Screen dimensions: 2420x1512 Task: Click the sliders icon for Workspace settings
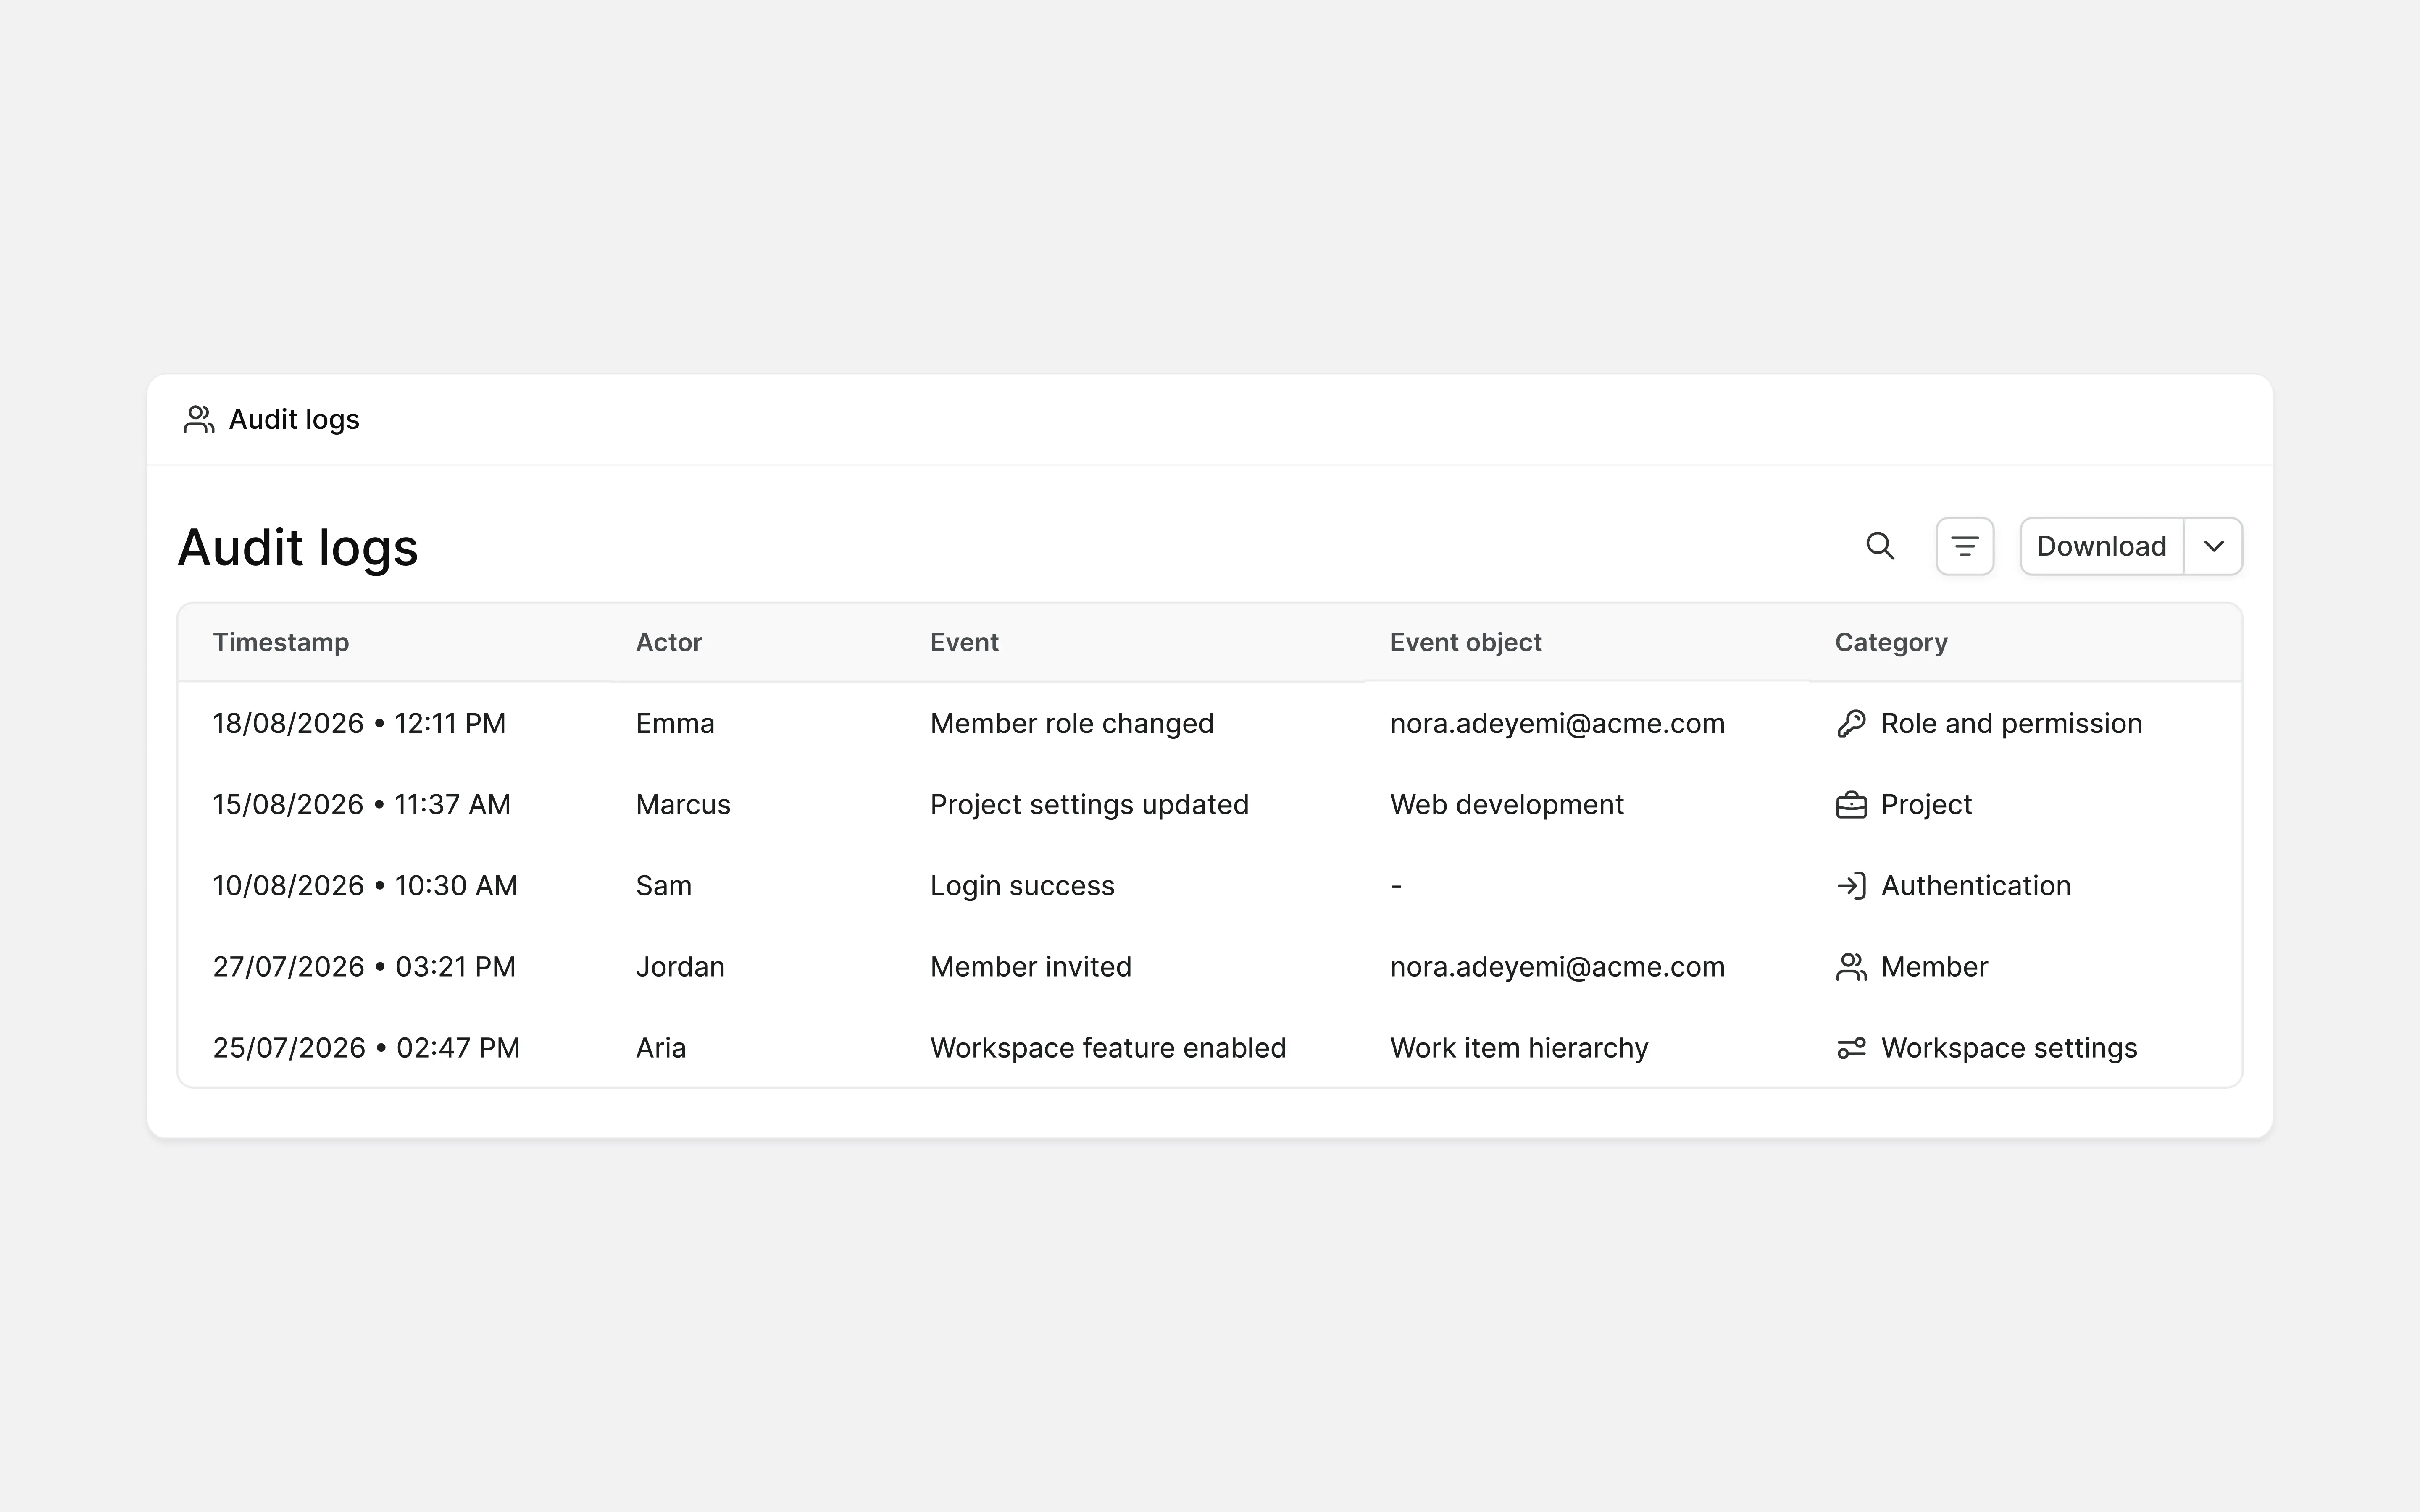[1851, 1047]
